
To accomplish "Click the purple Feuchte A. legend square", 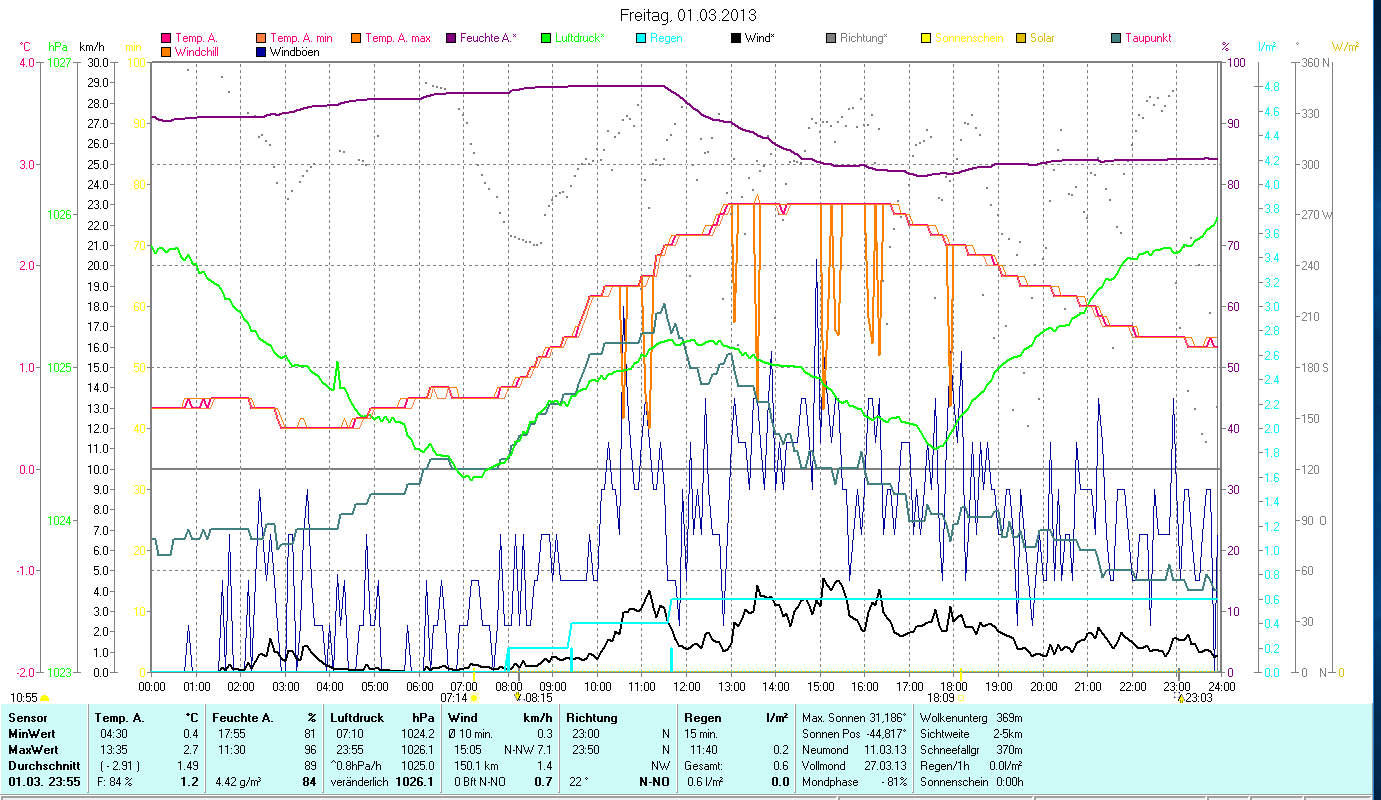I will coord(451,39).
